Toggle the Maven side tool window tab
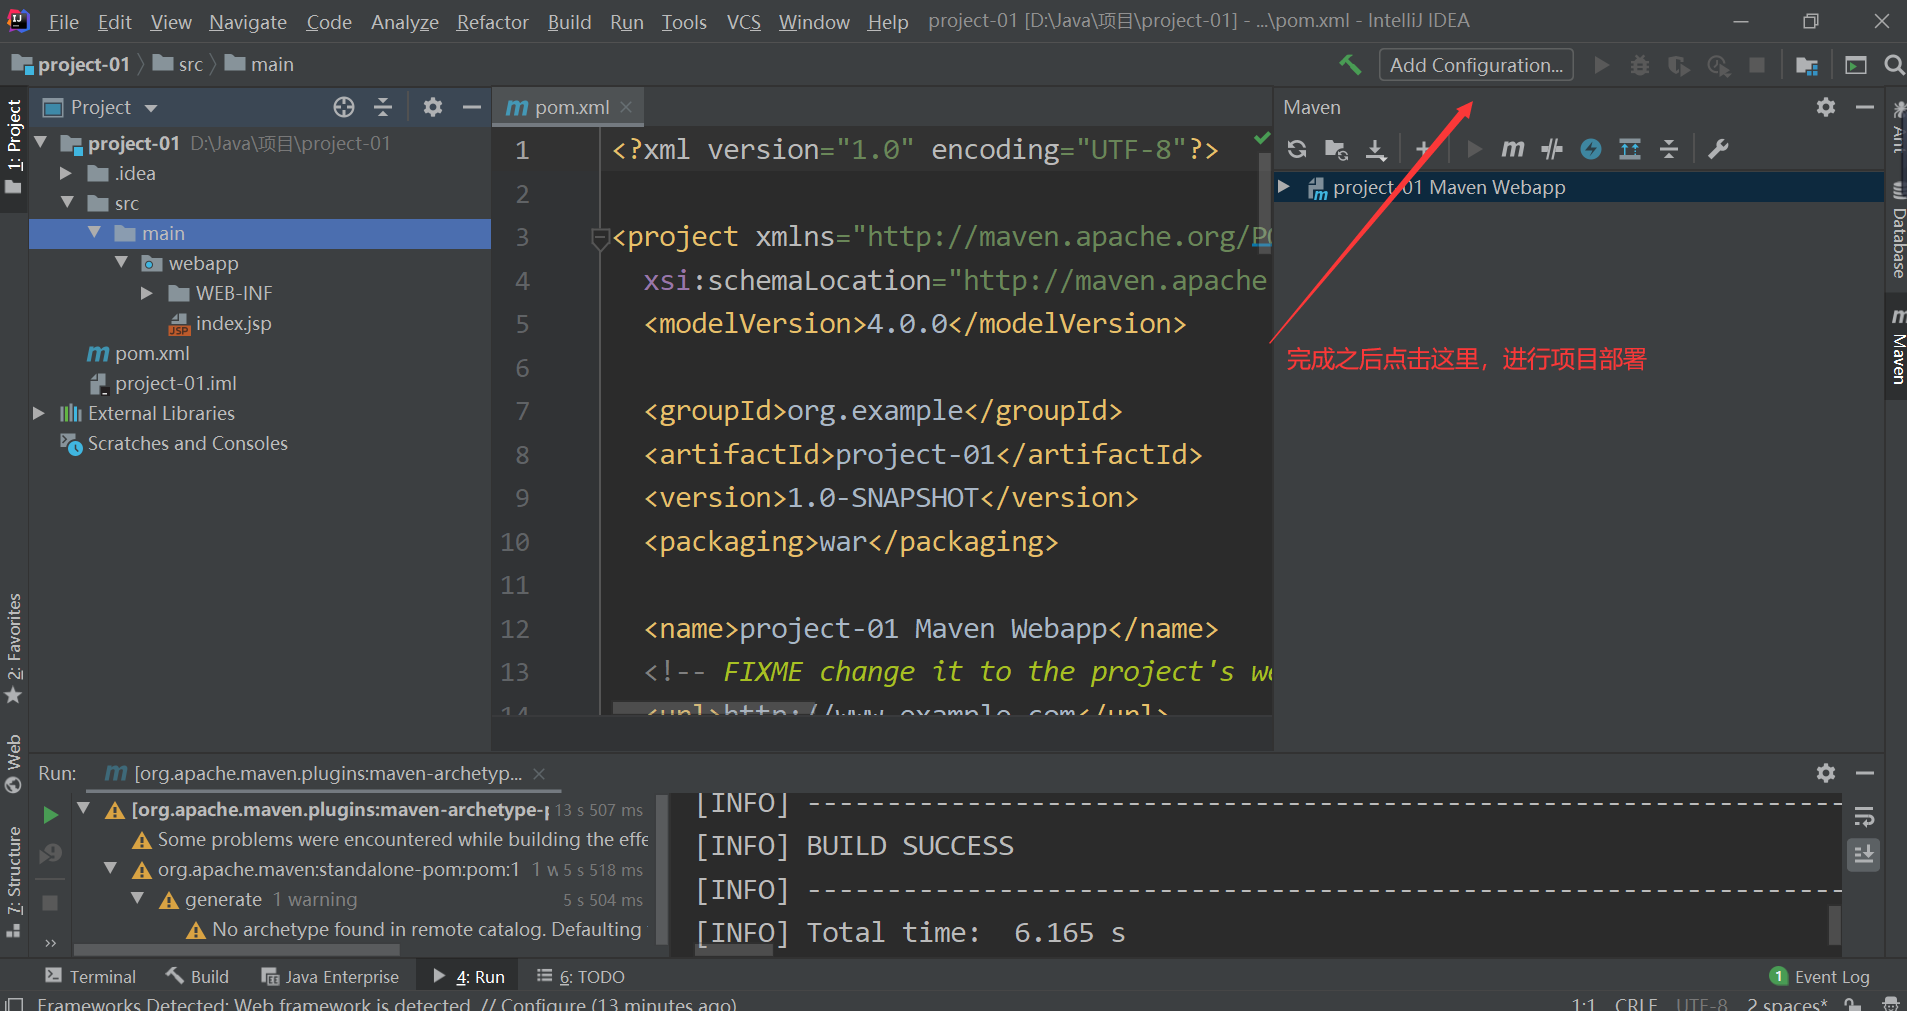Viewport: 1907px width, 1011px height. click(x=1896, y=346)
